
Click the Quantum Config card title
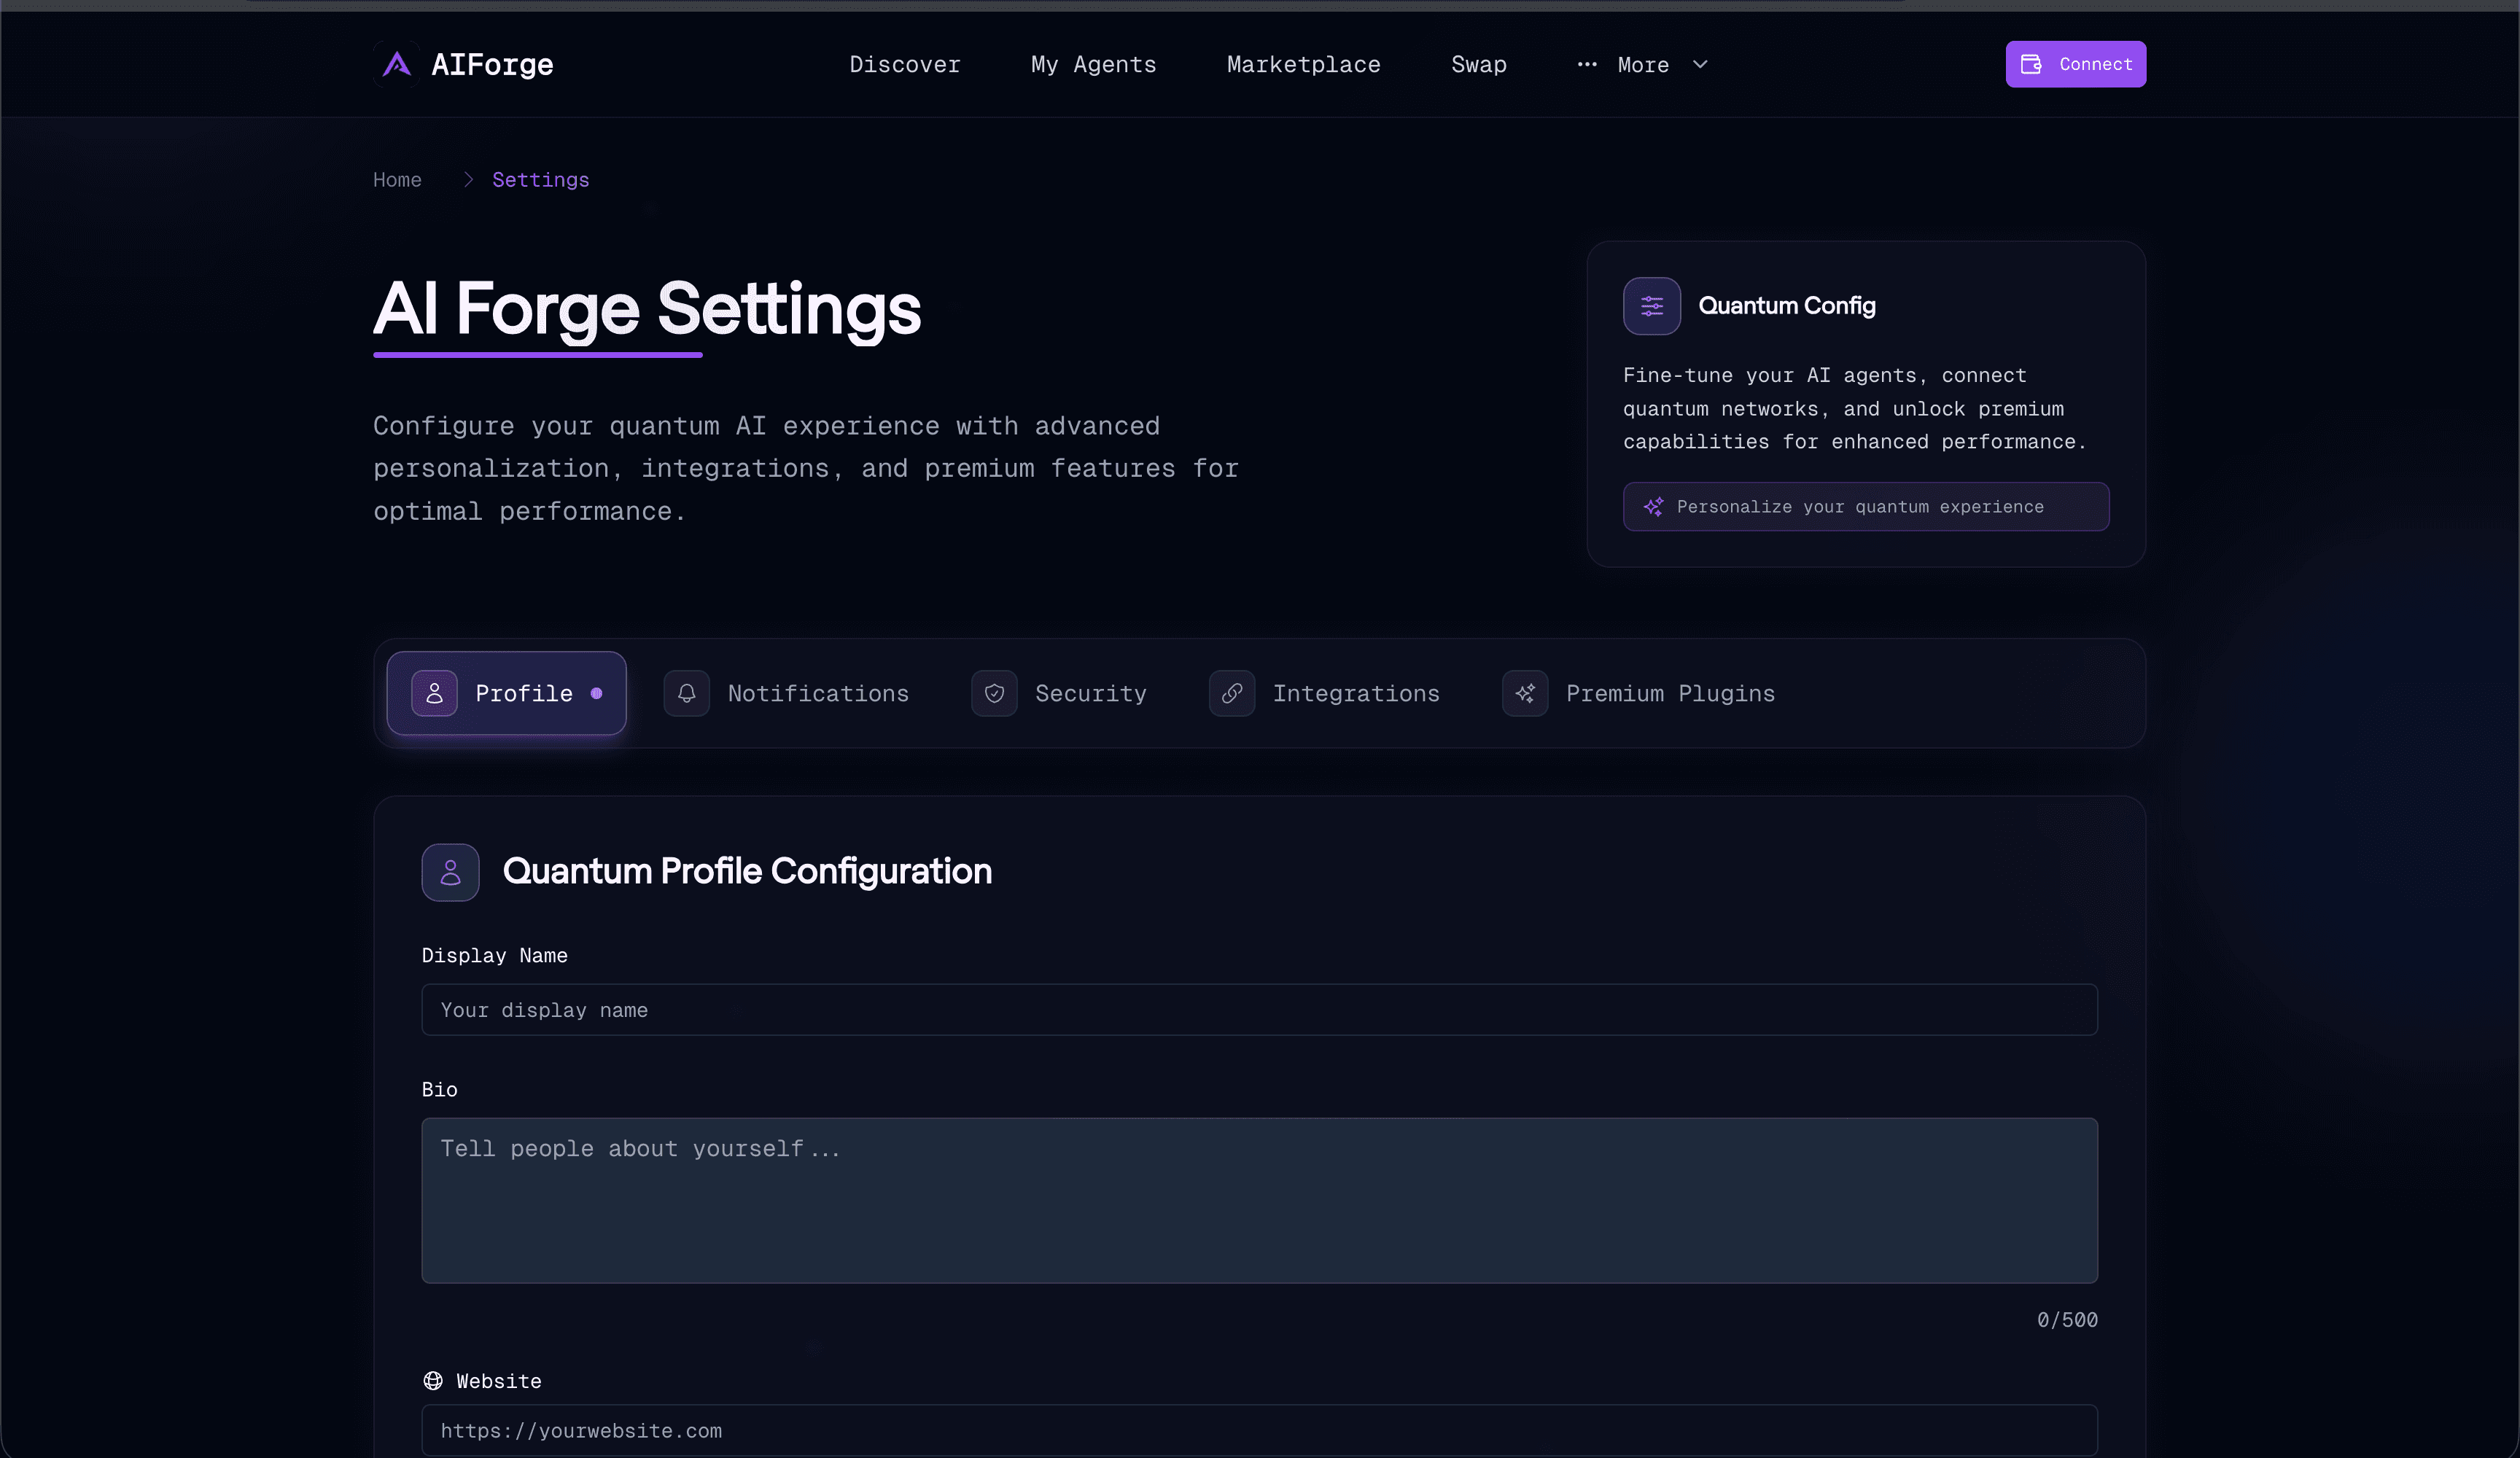(x=1786, y=306)
